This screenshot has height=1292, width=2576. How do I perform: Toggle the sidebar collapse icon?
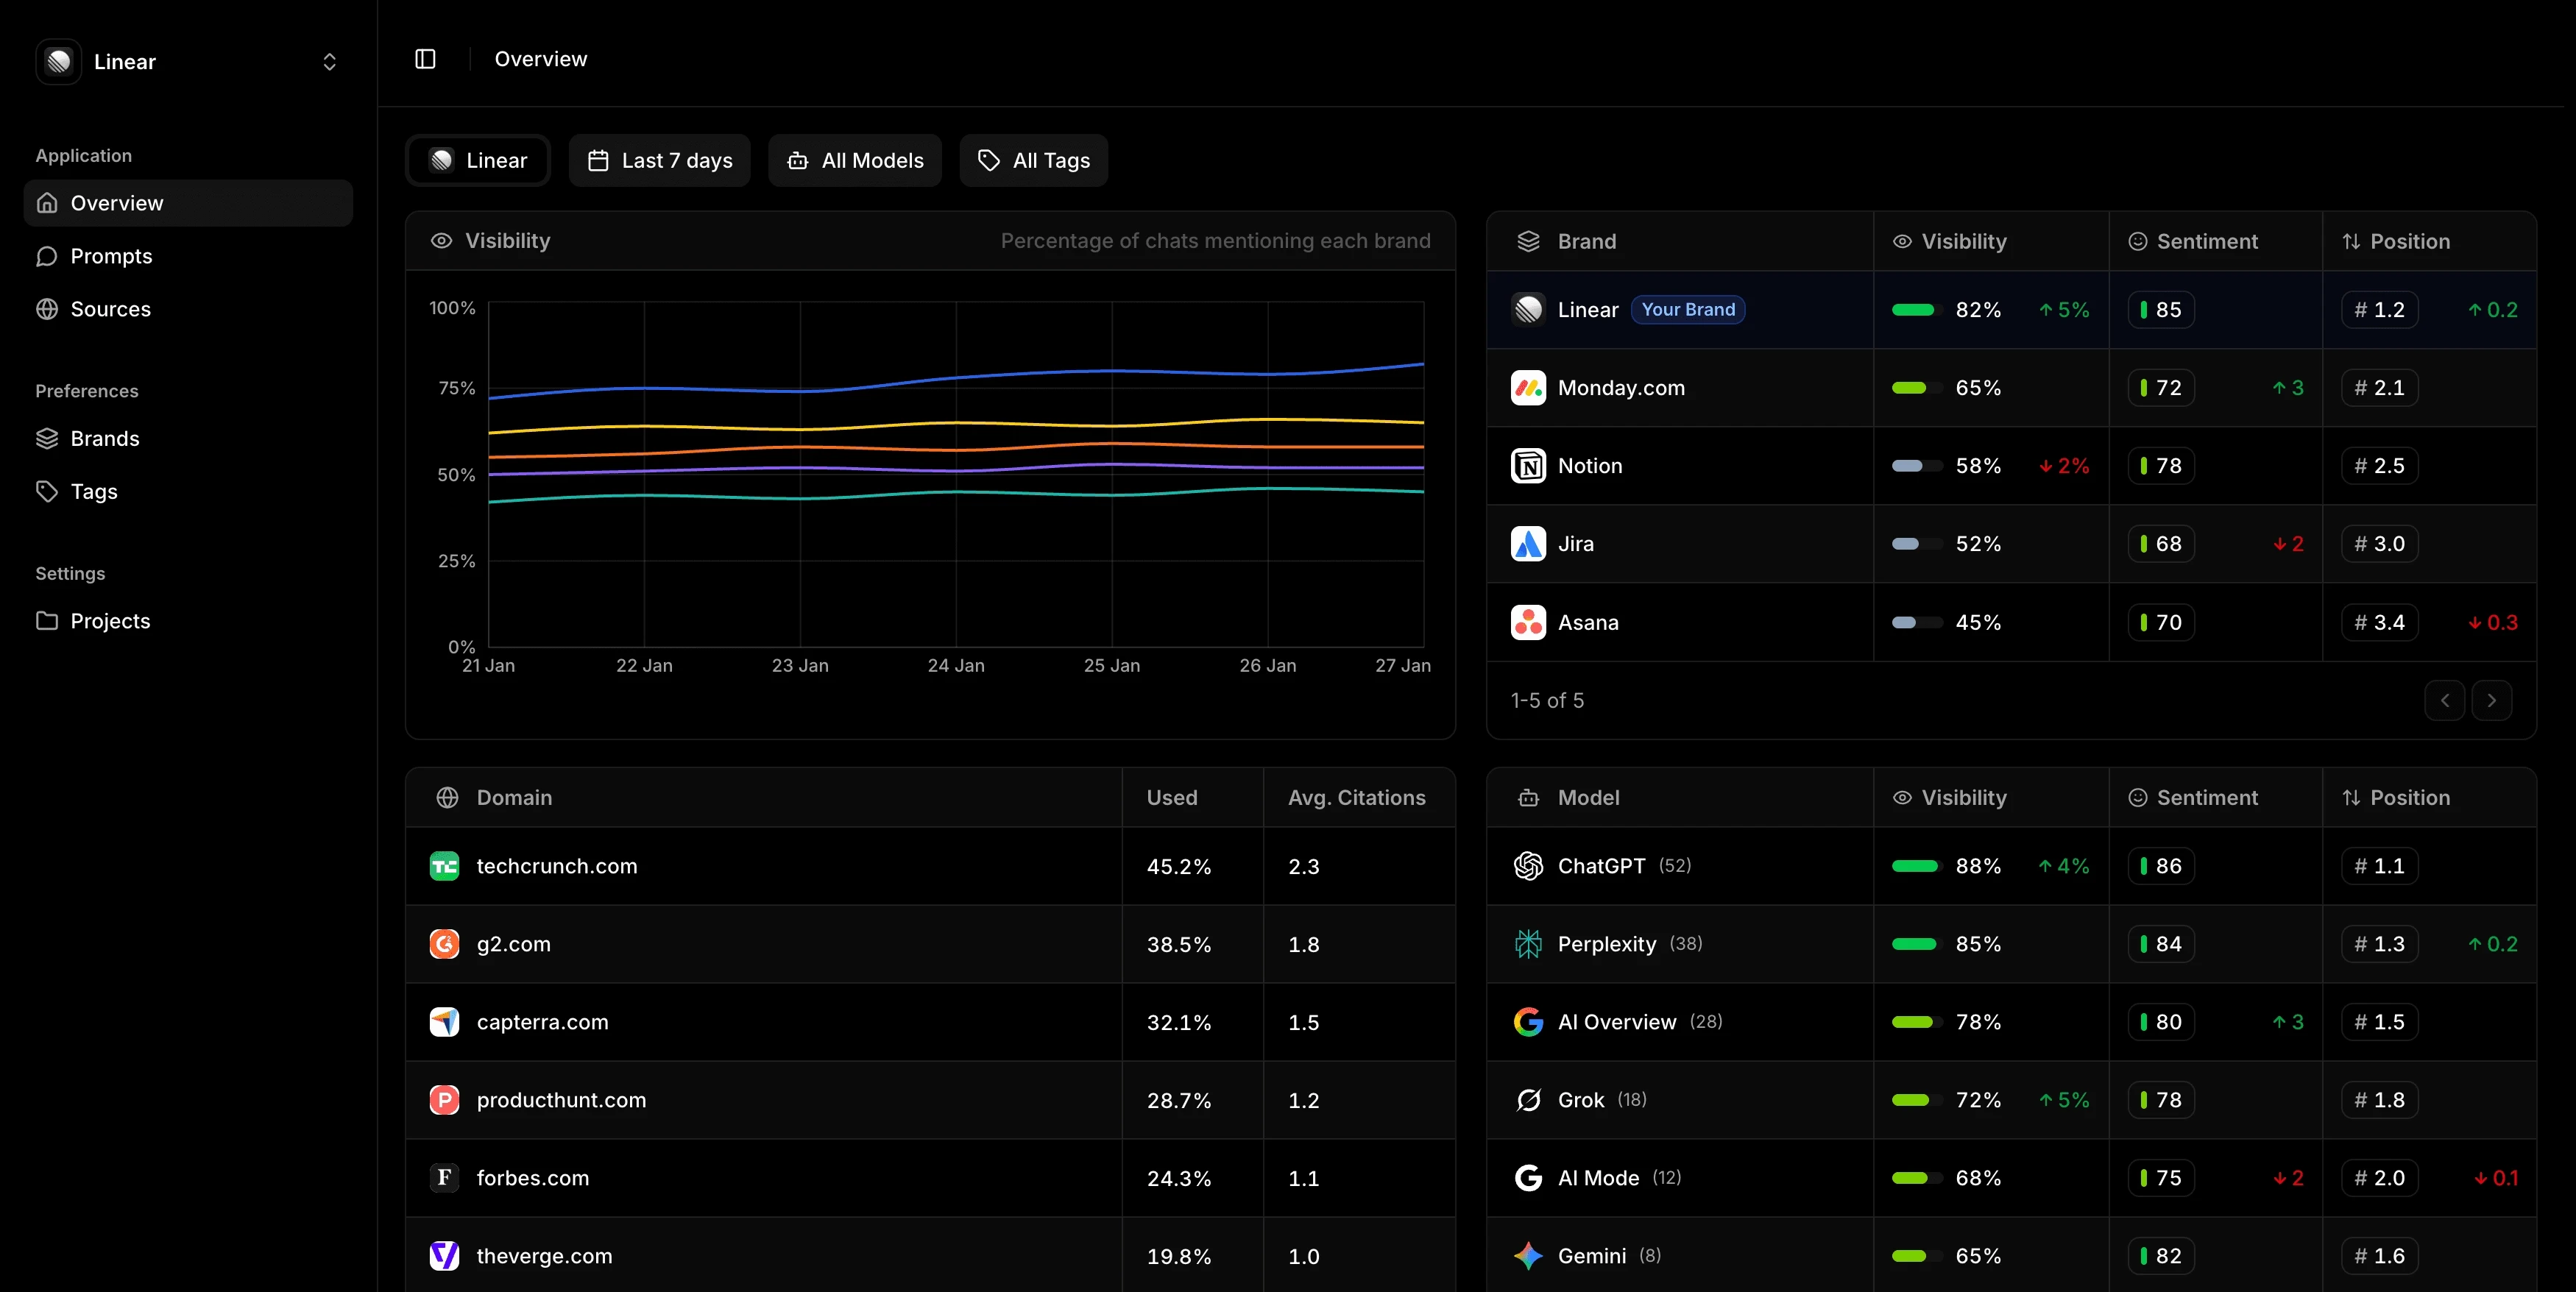pyautogui.click(x=425, y=59)
